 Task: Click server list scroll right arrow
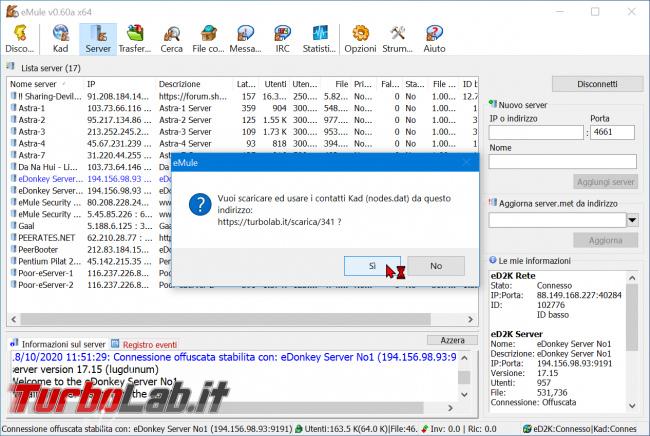click(x=470, y=319)
